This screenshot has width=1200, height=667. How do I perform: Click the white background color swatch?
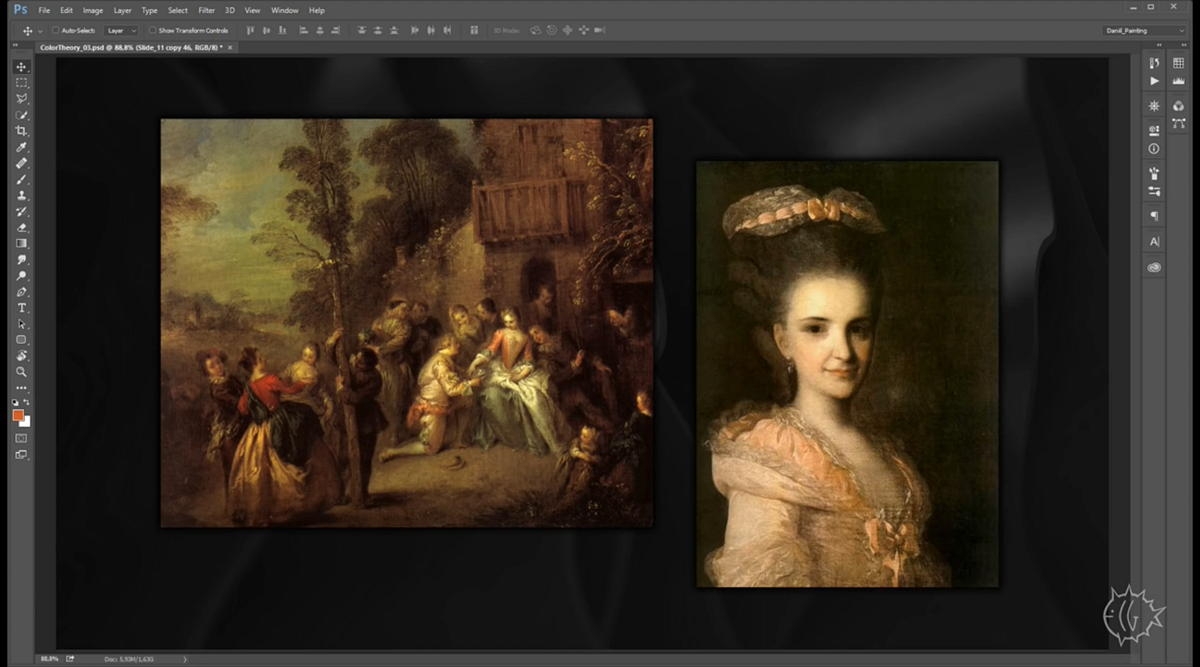[x=26, y=422]
